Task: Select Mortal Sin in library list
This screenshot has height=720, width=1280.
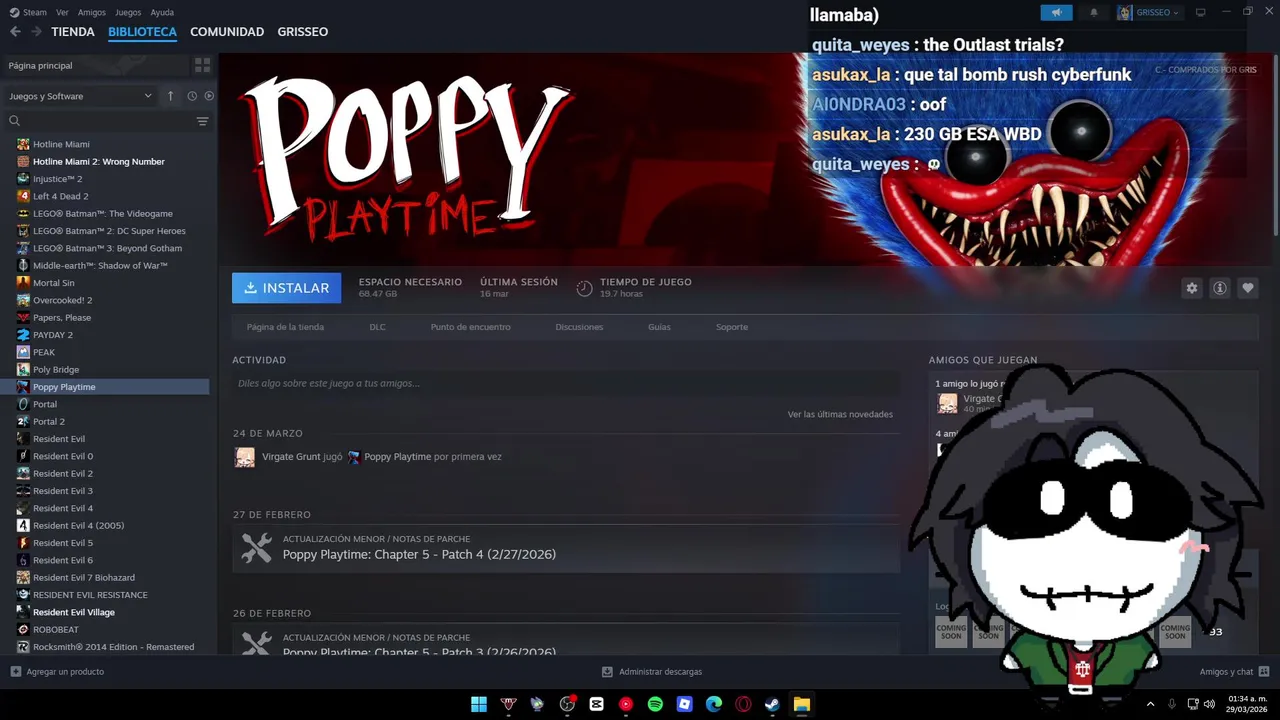Action: (x=53, y=283)
